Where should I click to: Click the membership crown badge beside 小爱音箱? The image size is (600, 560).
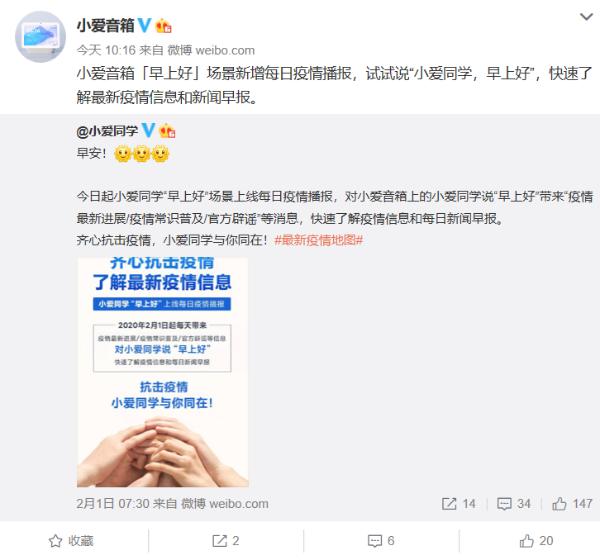(x=163, y=26)
